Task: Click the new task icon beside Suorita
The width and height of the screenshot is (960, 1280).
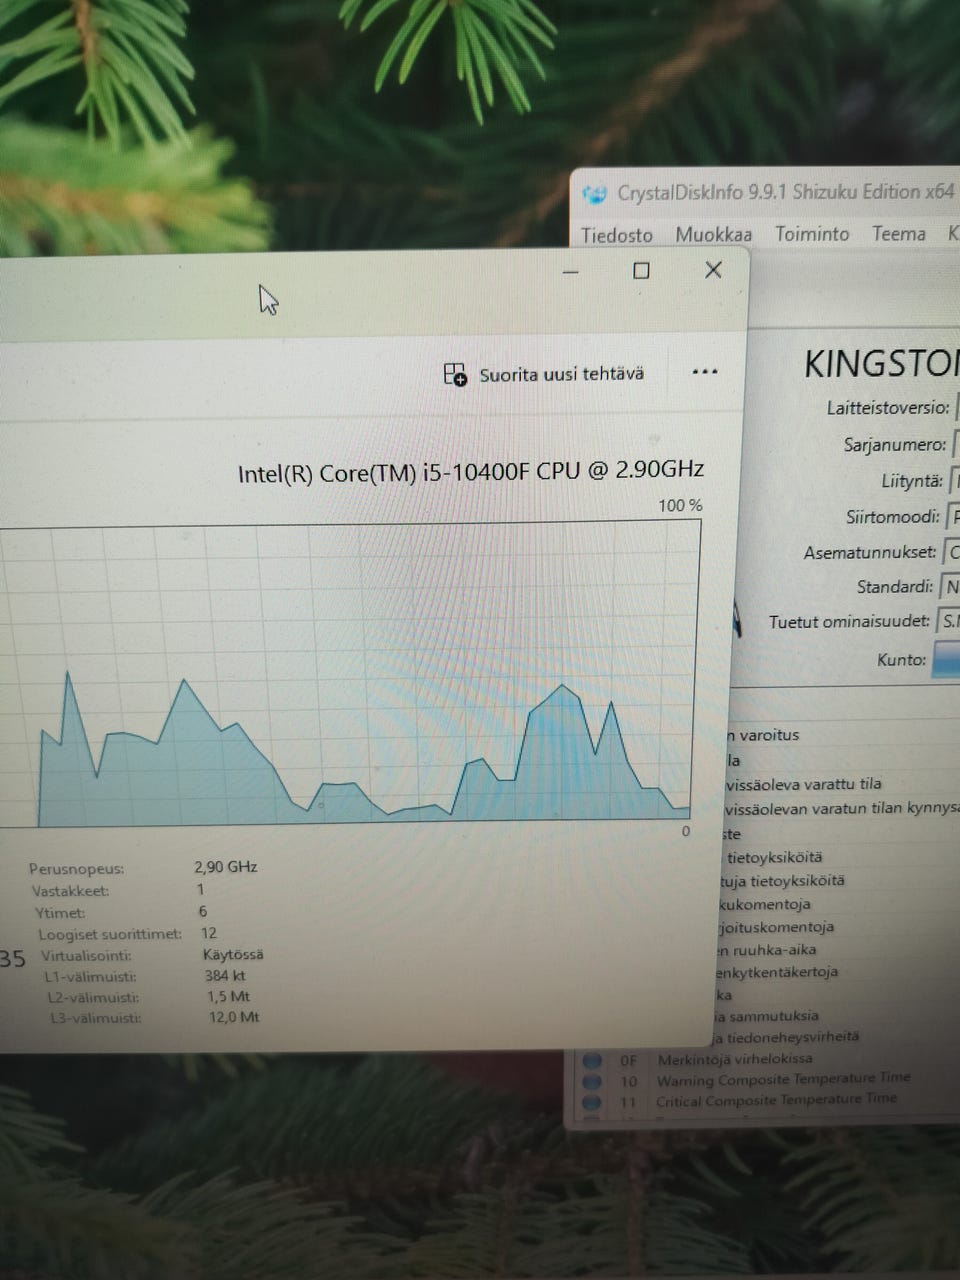Action: click(455, 375)
